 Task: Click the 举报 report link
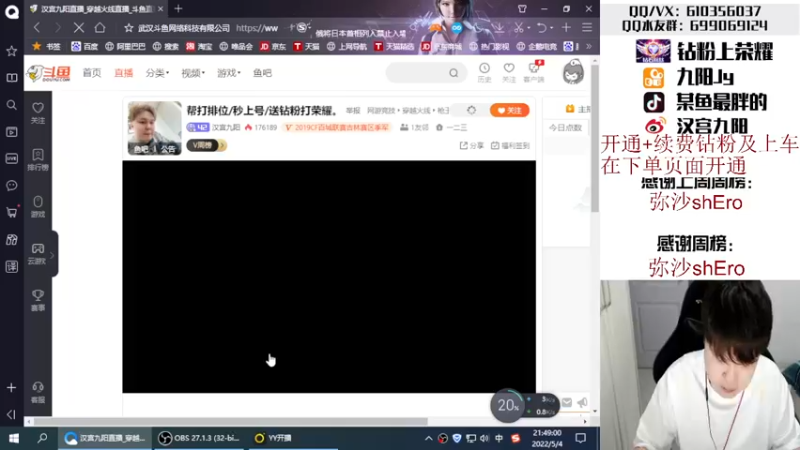point(353,110)
